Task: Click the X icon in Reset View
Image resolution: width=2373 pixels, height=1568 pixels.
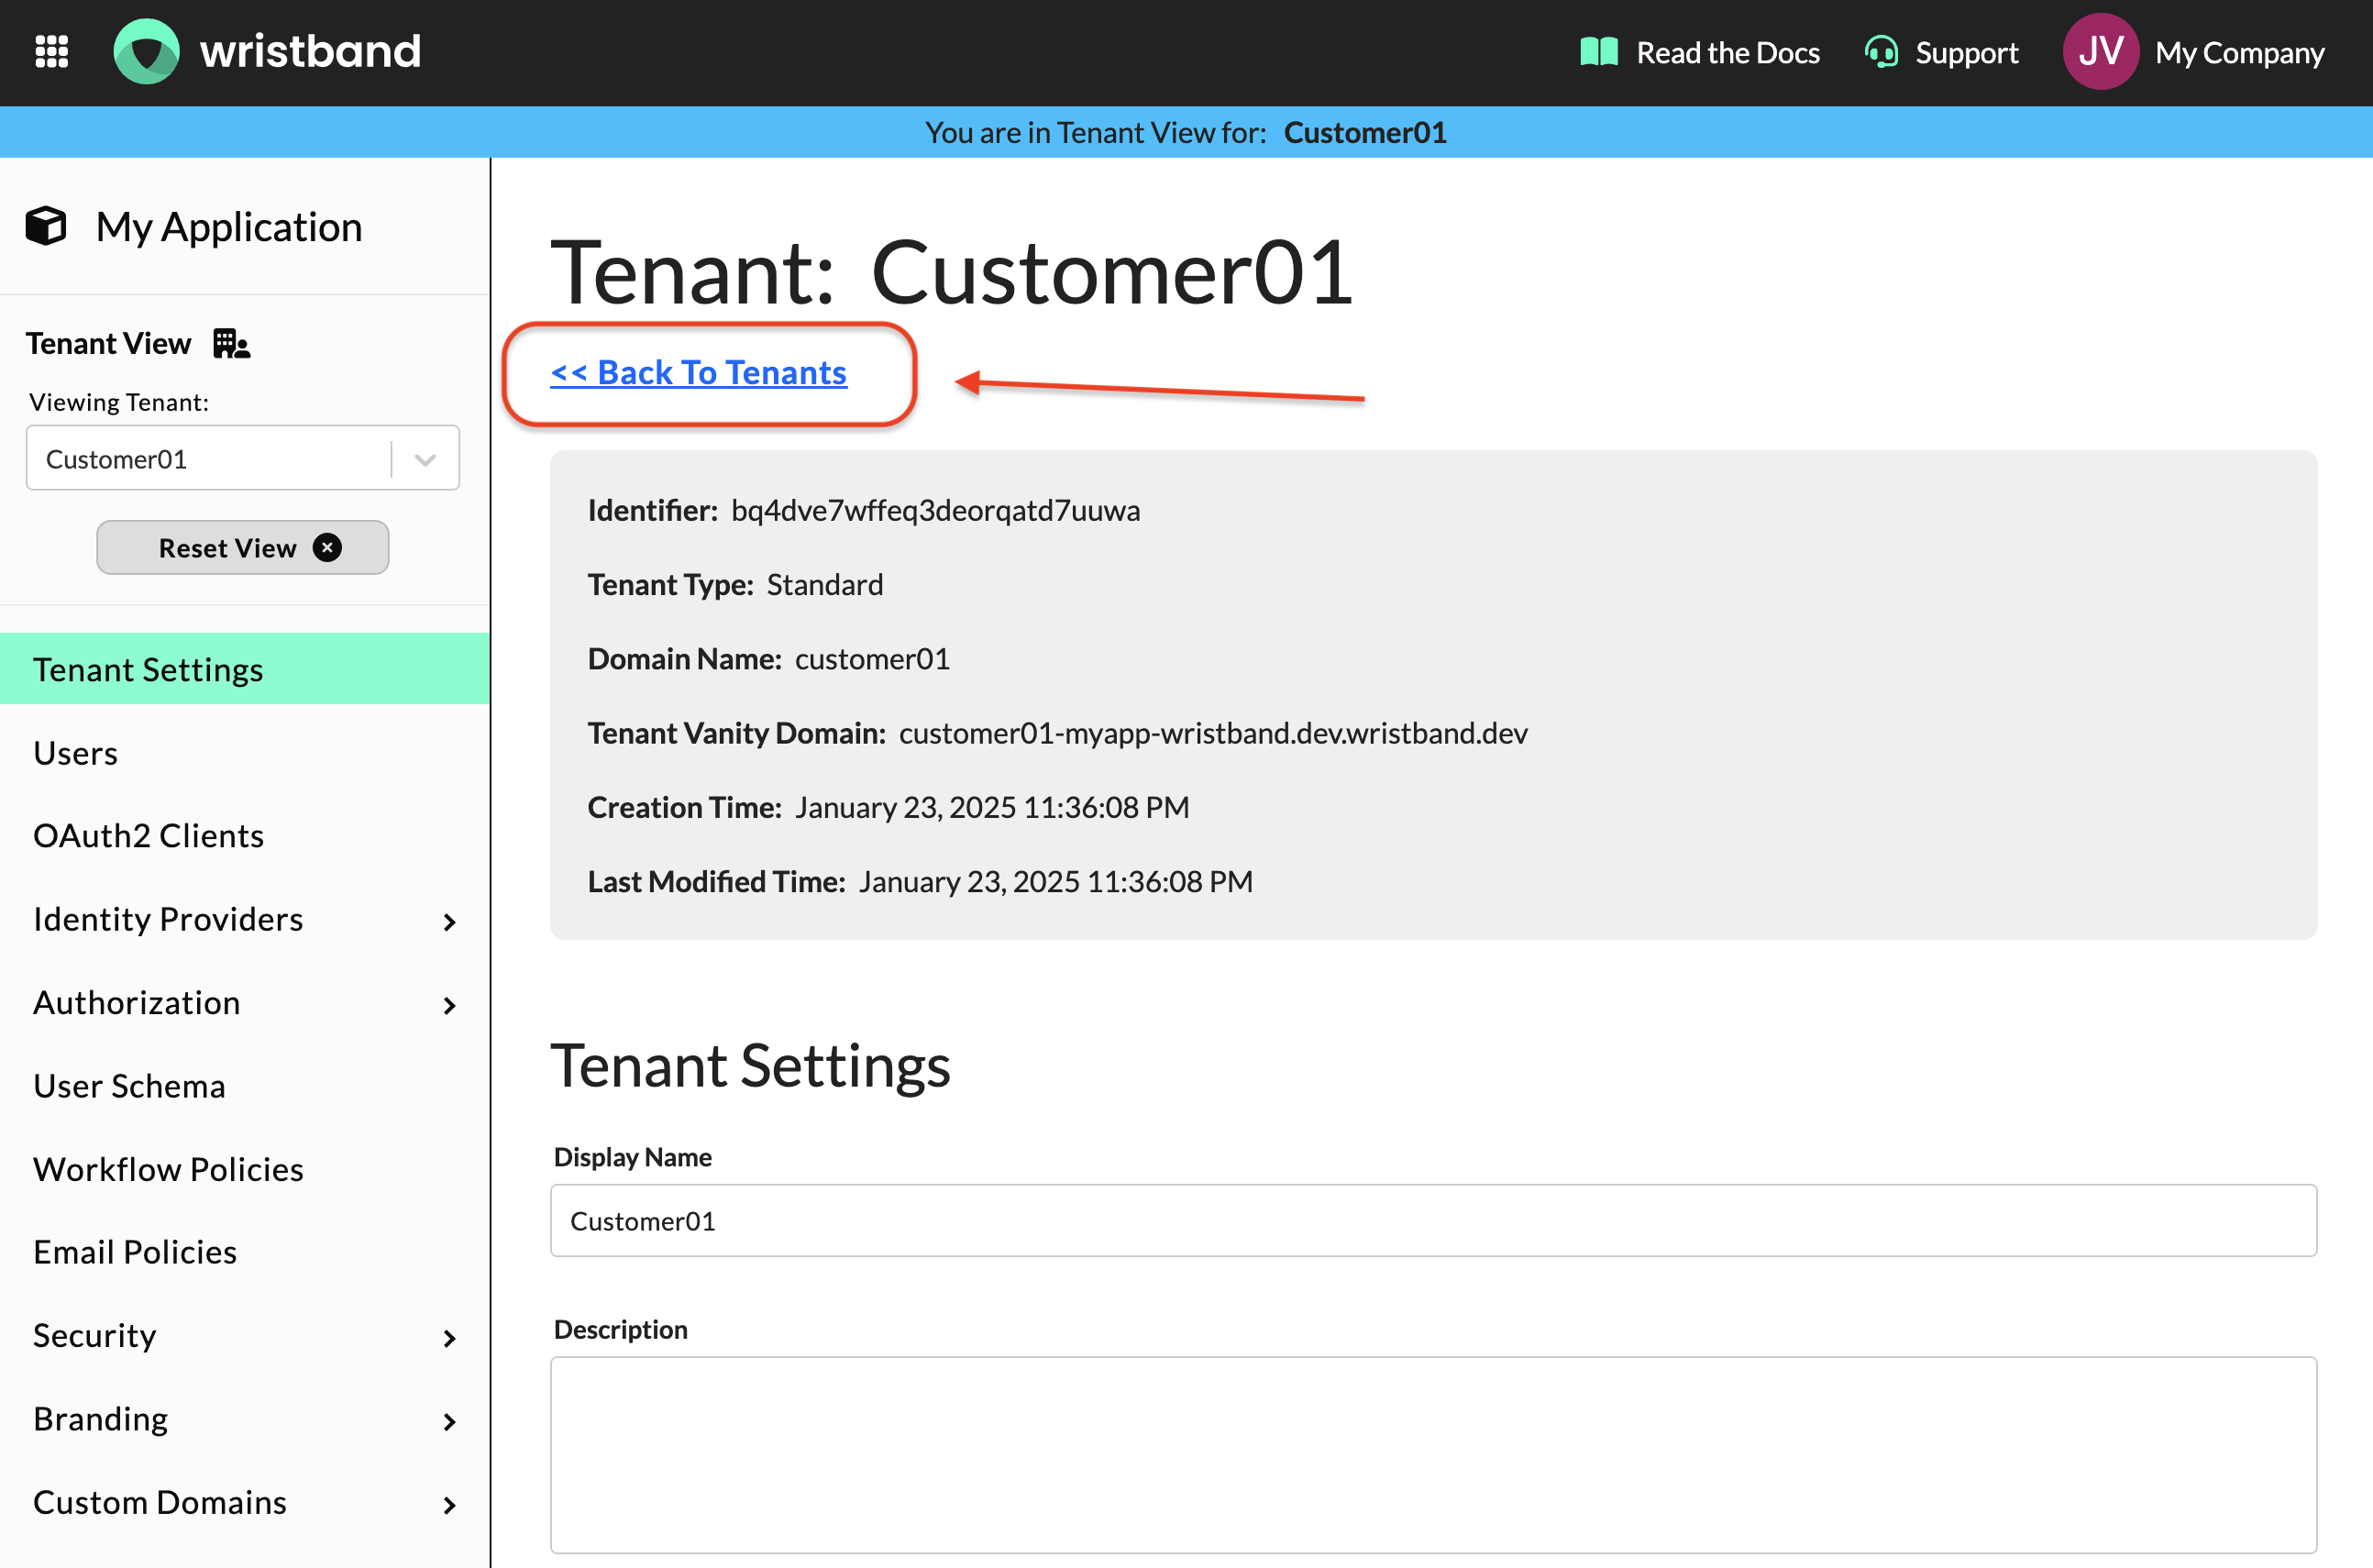Action: click(x=327, y=548)
